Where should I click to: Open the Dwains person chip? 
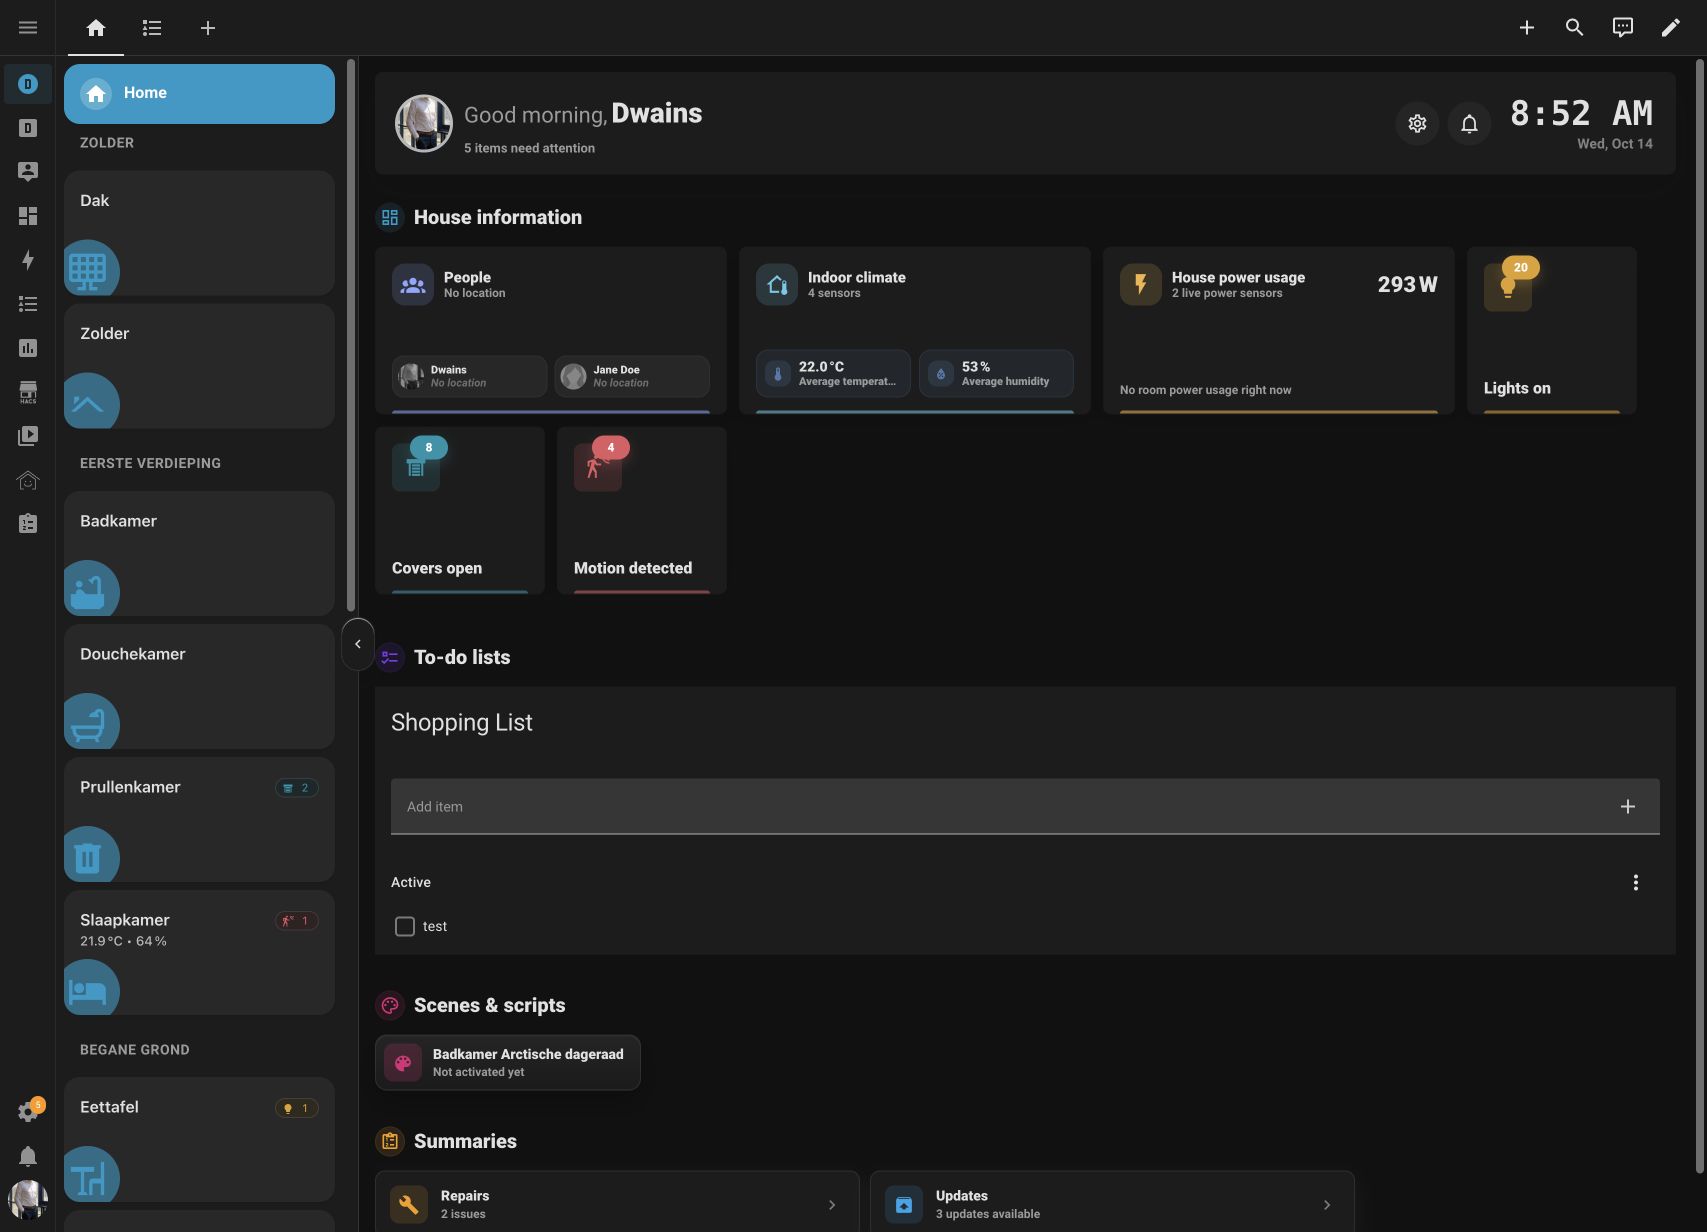(469, 376)
